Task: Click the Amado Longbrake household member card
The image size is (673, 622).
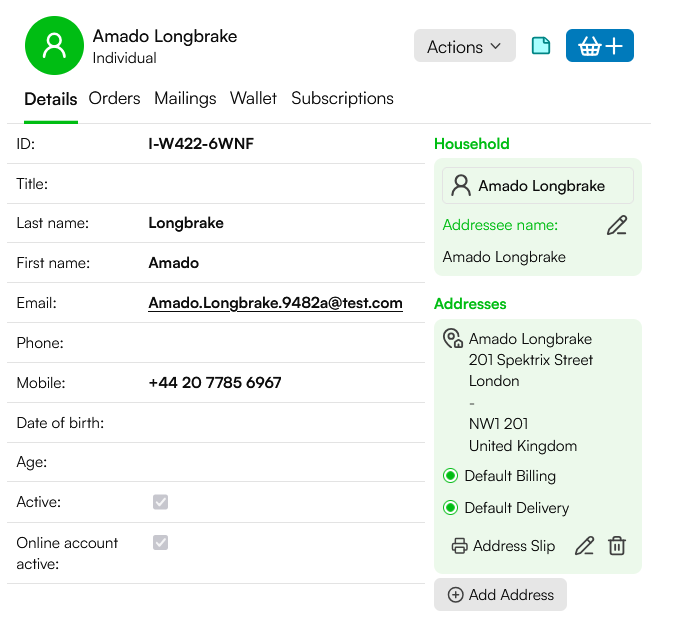Action: click(x=538, y=186)
